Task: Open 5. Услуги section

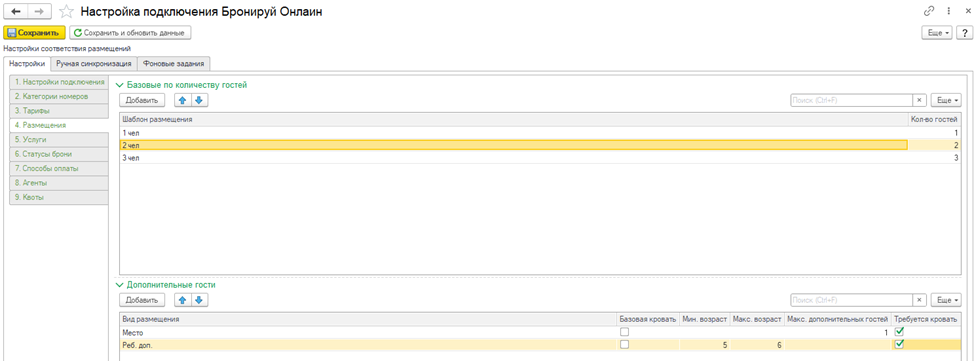Action: coord(60,140)
